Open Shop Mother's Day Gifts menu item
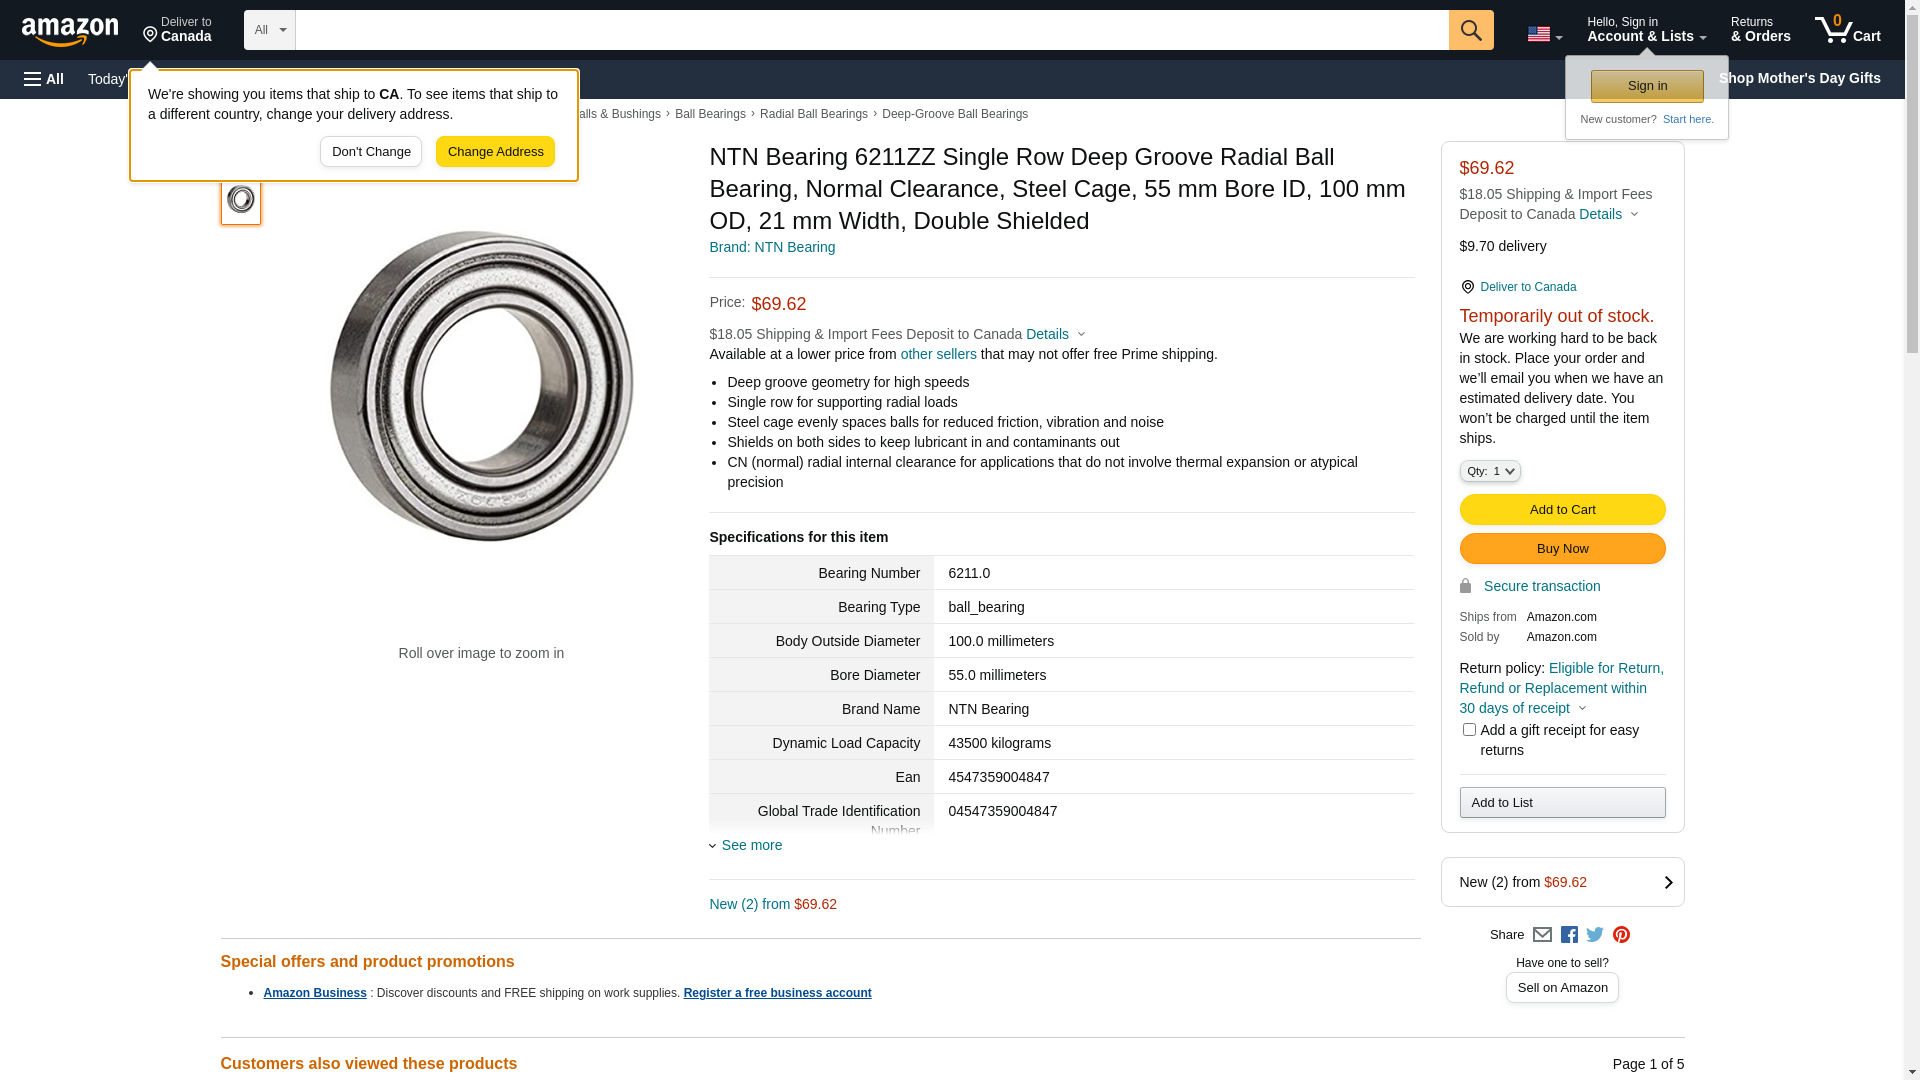The width and height of the screenshot is (1920, 1080). tap(1799, 78)
